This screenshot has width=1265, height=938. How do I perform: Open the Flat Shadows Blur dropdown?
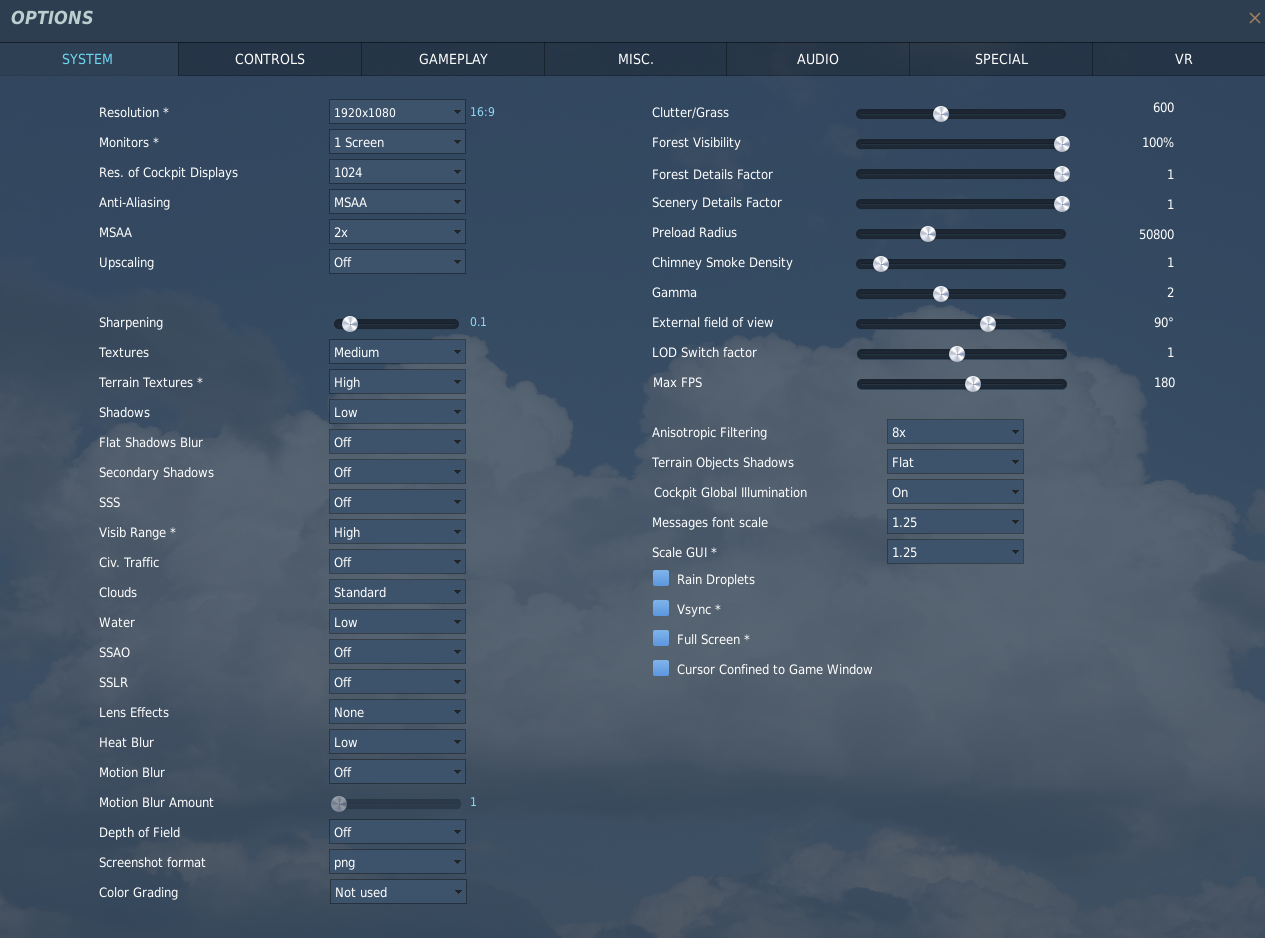tap(397, 442)
